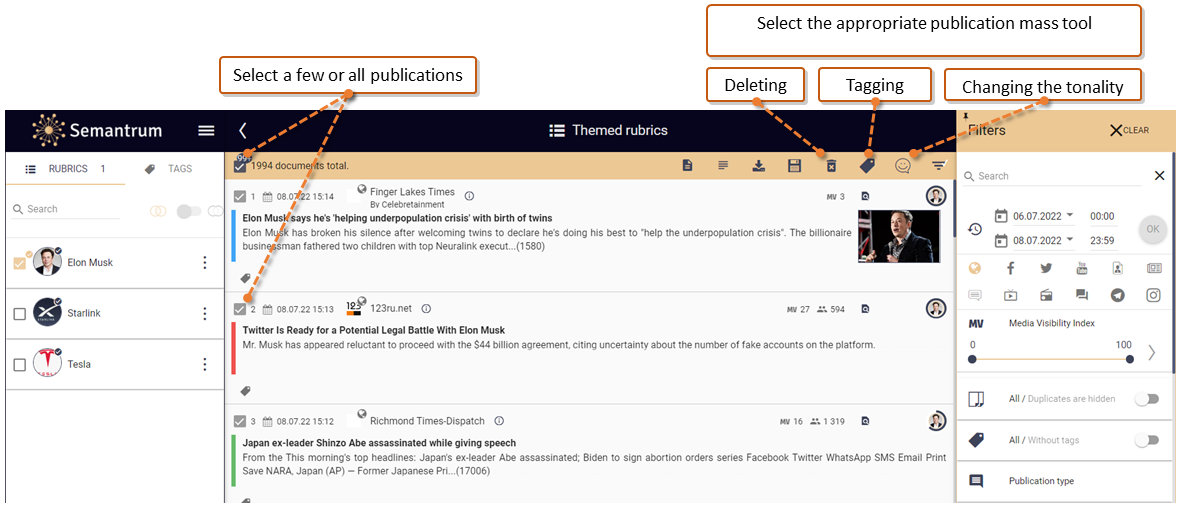Image resolution: width=1178 pixels, height=506 pixels.
Task: Click tag icon under Twitter legal battle article
Action: [245, 390]
